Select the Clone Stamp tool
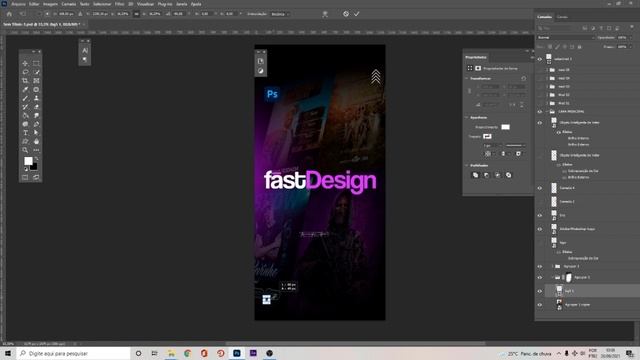This screenshot has width=640, height=360. (x=36, y=98)
